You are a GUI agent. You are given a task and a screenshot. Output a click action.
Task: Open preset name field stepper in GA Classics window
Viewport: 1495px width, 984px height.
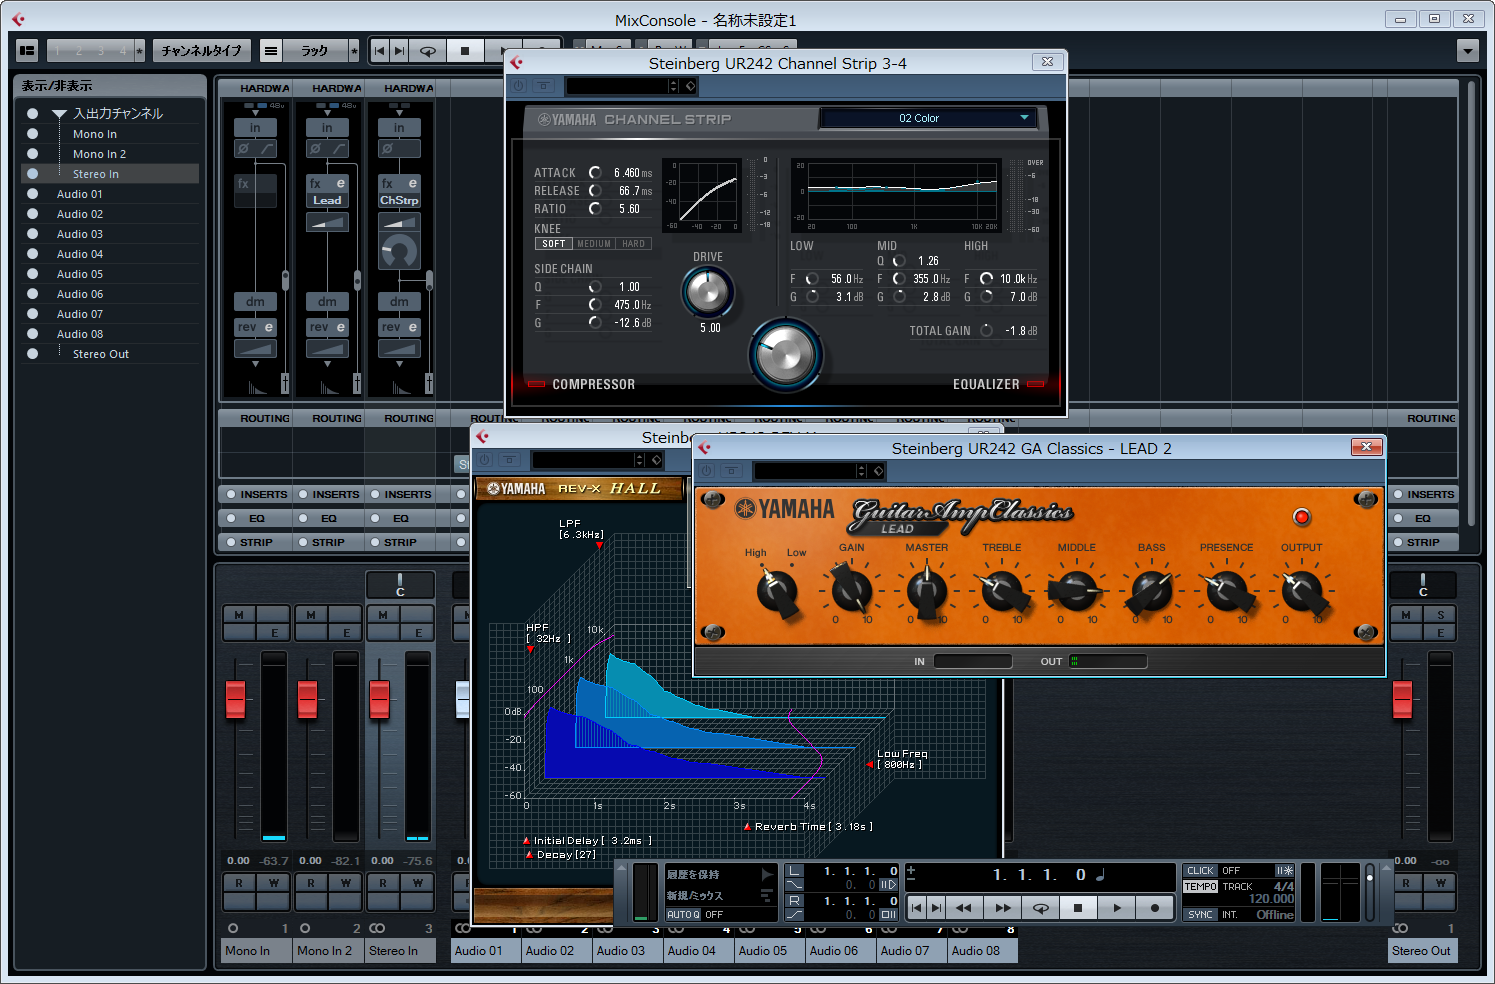(861, 471)
